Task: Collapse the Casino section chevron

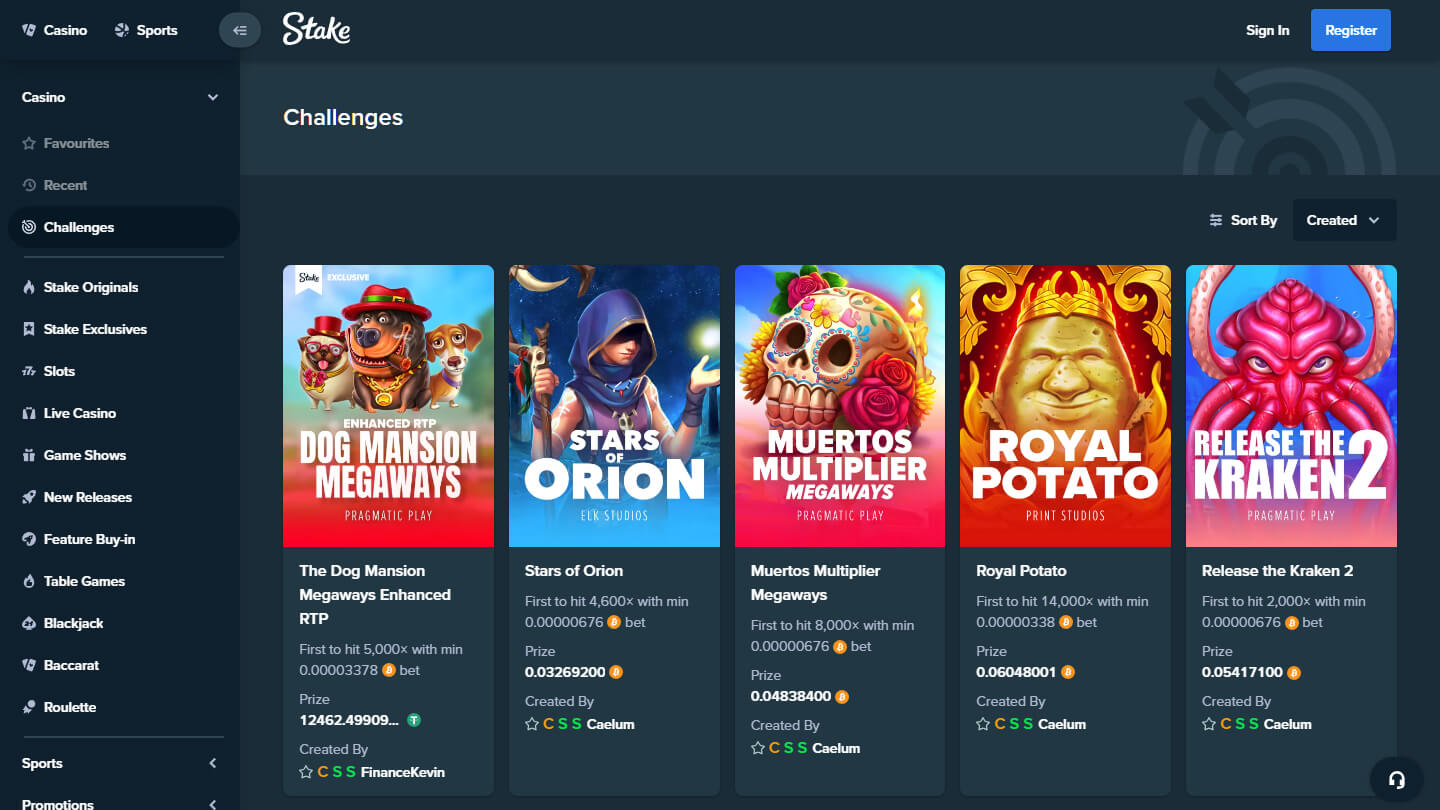Action: (212, 97)
